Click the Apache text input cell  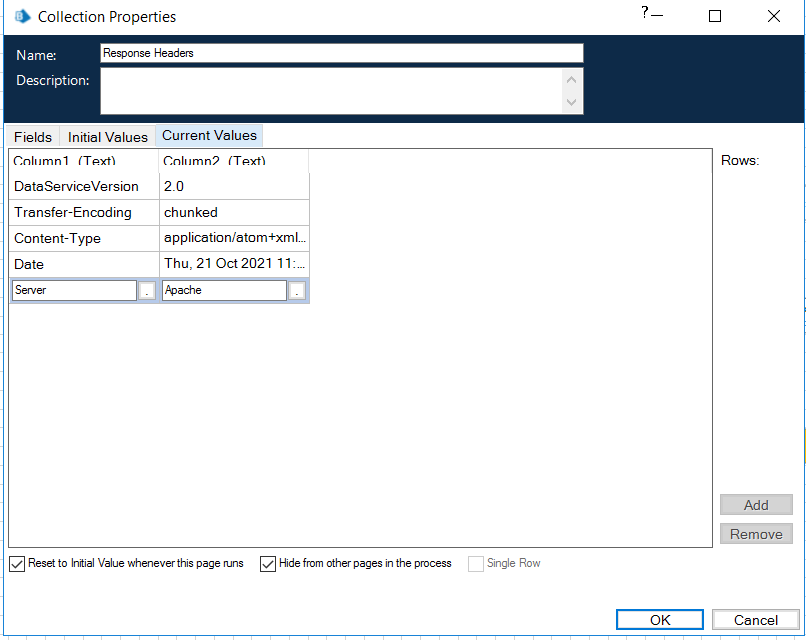(x=224, y=290)
